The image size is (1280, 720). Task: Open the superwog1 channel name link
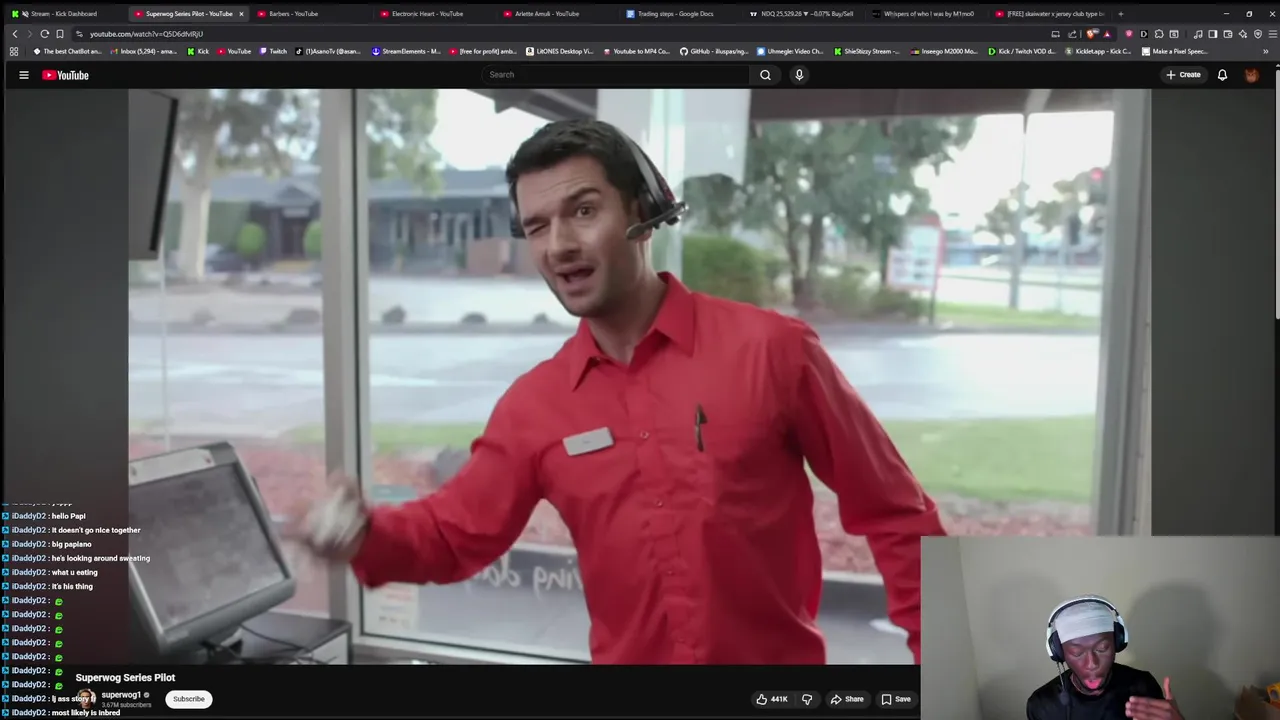point(121,695)
